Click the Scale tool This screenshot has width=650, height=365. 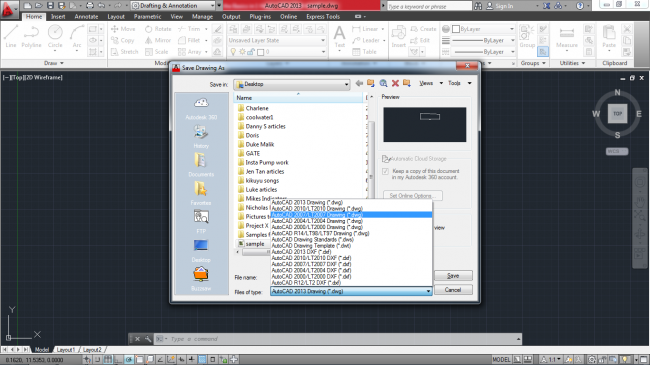[x=157, y=52]
